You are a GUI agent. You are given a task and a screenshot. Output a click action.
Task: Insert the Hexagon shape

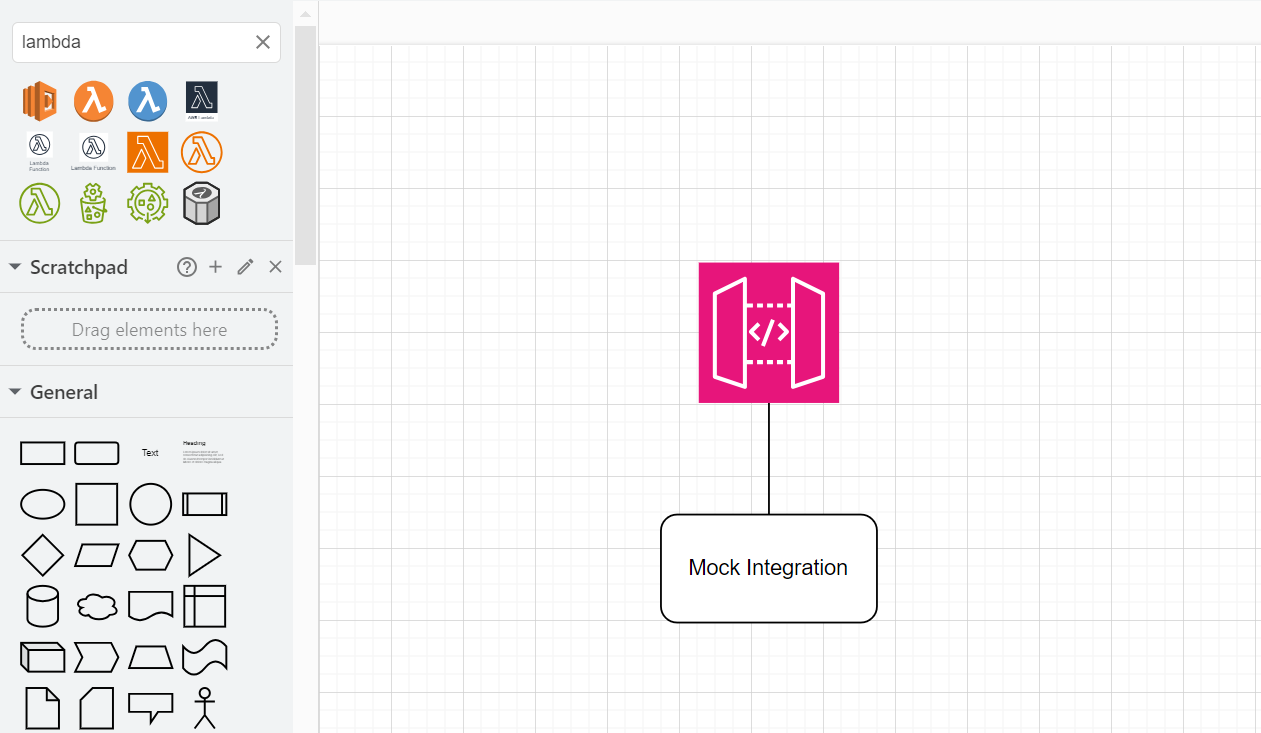coord(151,555)
